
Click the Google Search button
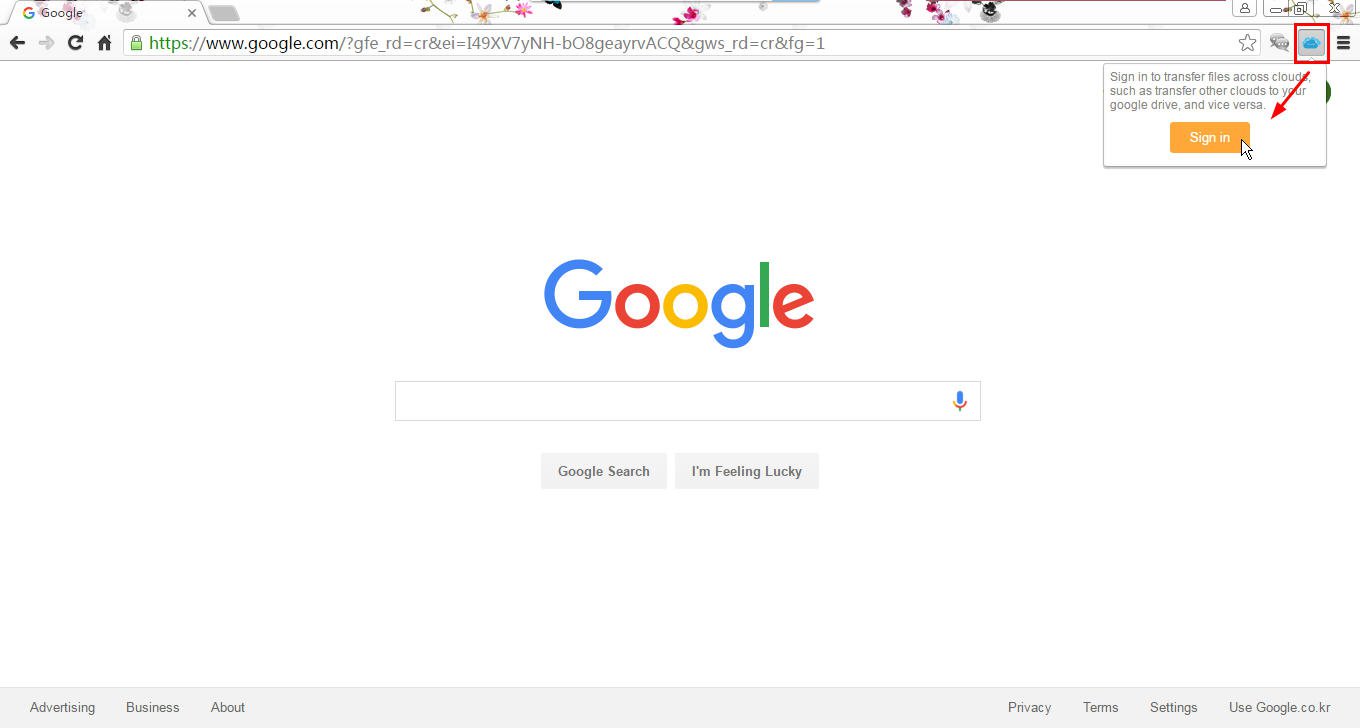tap(604, 471)
